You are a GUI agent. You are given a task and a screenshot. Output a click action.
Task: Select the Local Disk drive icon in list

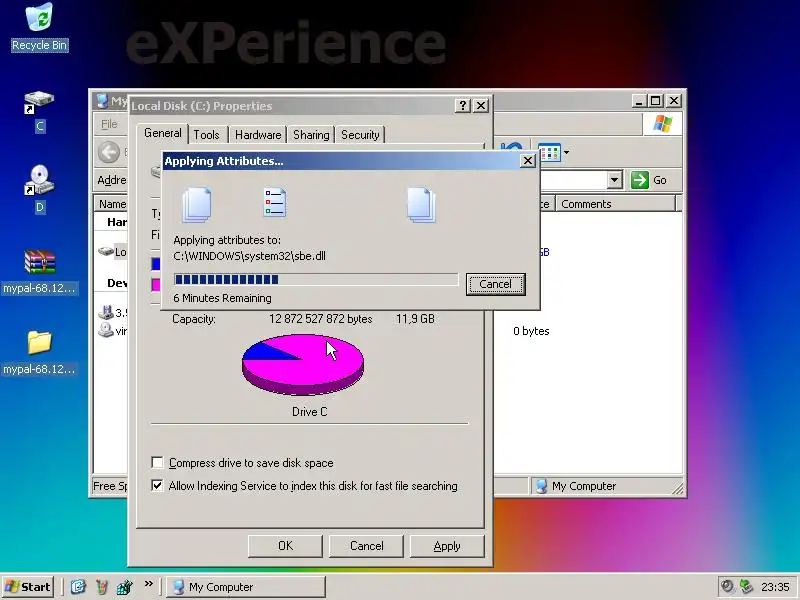(x=106, y=252)
